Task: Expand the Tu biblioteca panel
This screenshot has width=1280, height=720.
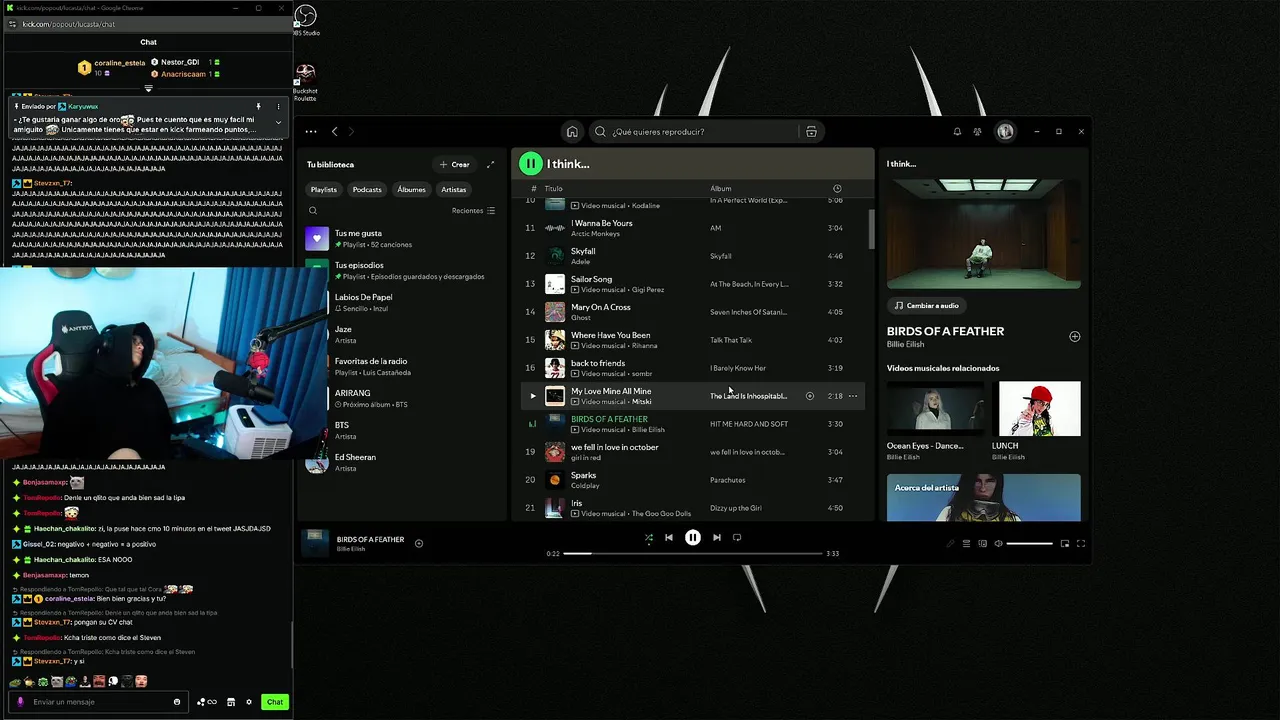Action: tap(490, 164)
